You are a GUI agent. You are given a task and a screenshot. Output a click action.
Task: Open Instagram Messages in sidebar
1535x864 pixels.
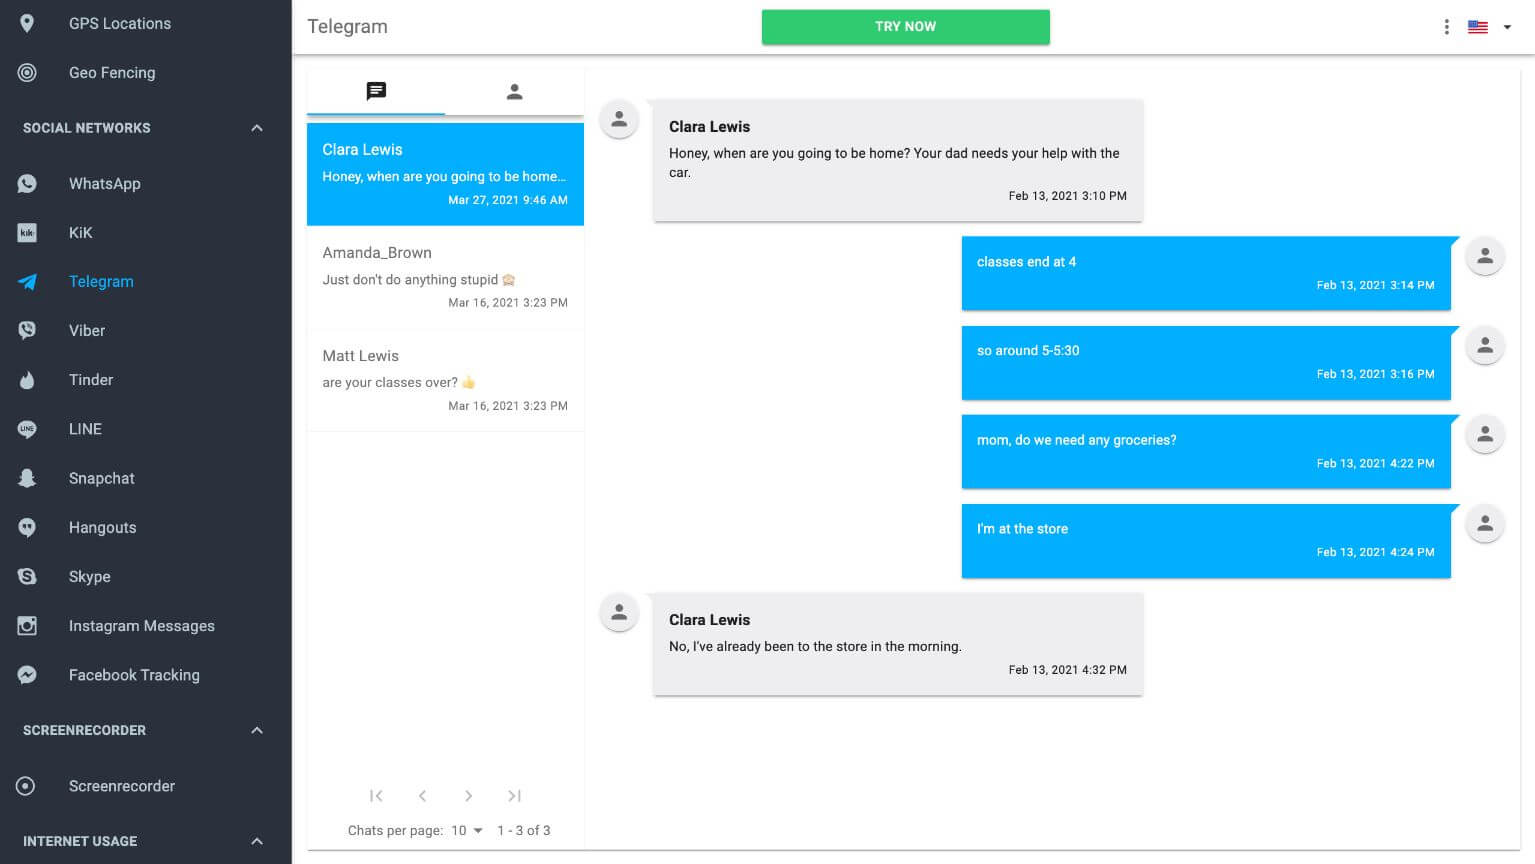[x=142, y=626]
